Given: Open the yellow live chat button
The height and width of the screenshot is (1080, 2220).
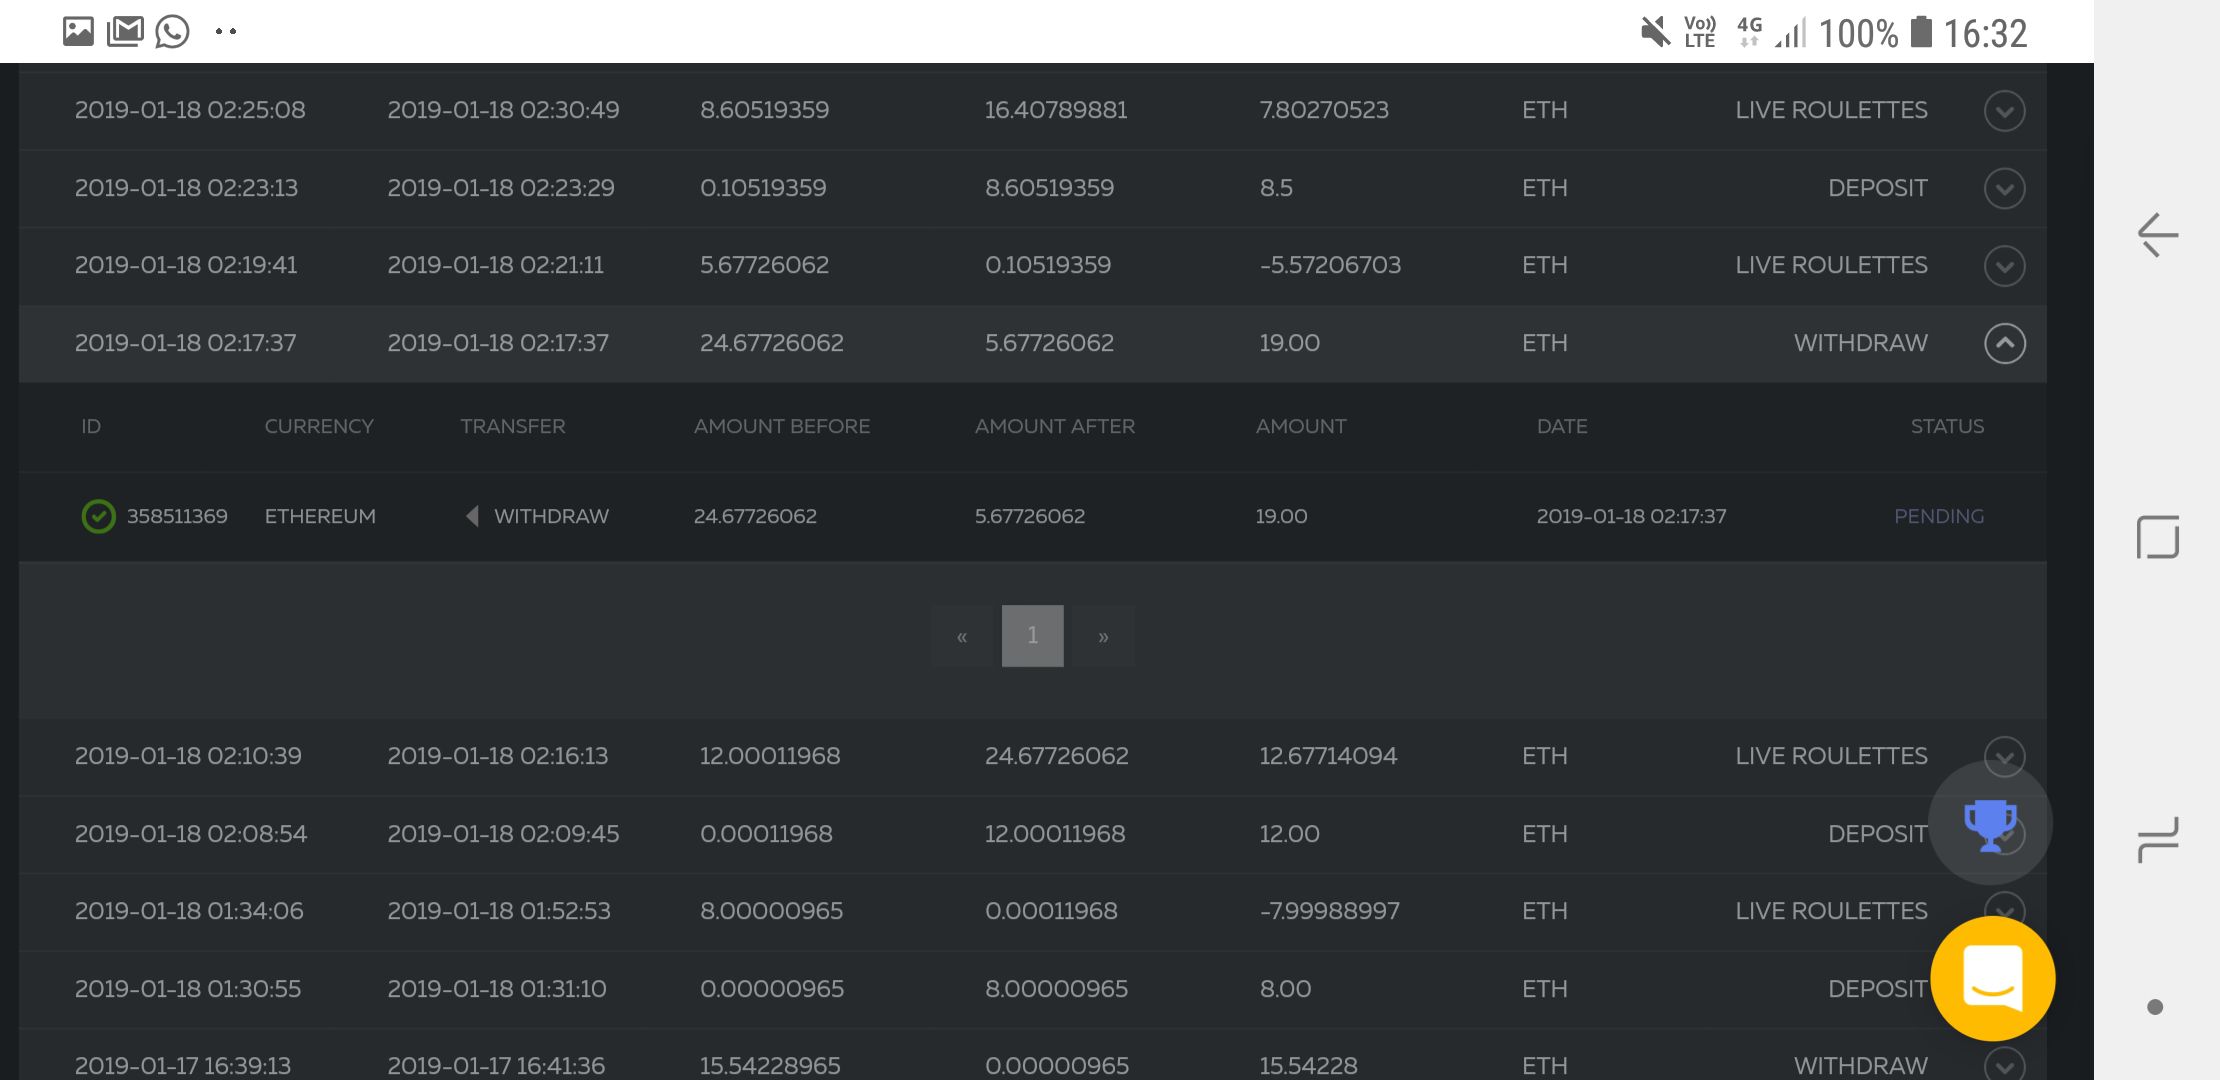Looking at the screenshot, I should (x=1993, y=978).
